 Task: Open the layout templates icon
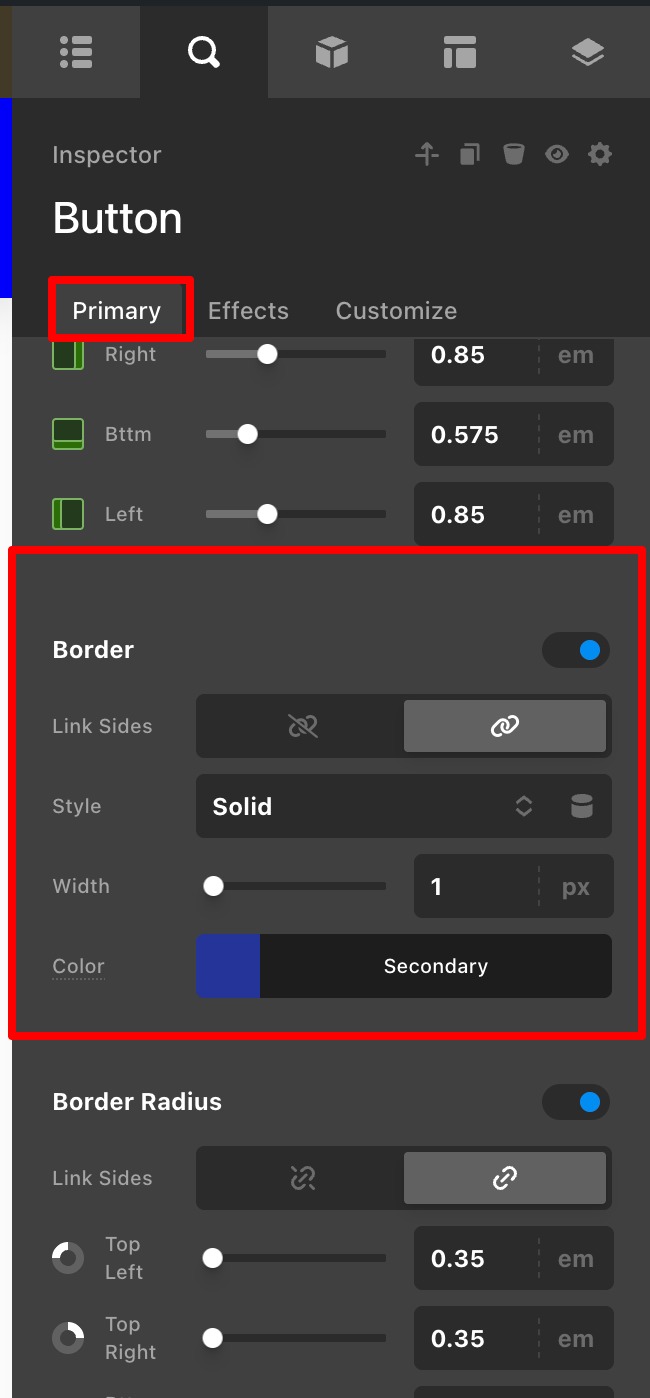coord(459,51)
